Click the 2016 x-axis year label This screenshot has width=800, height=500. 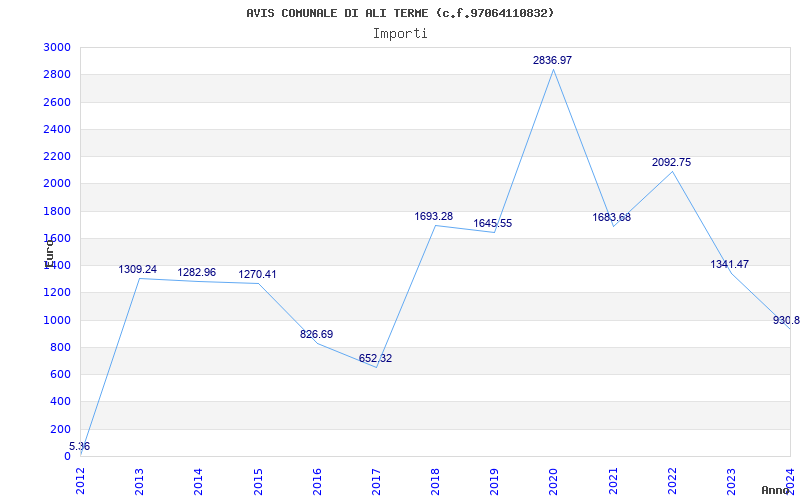click(x=317, y=481)
